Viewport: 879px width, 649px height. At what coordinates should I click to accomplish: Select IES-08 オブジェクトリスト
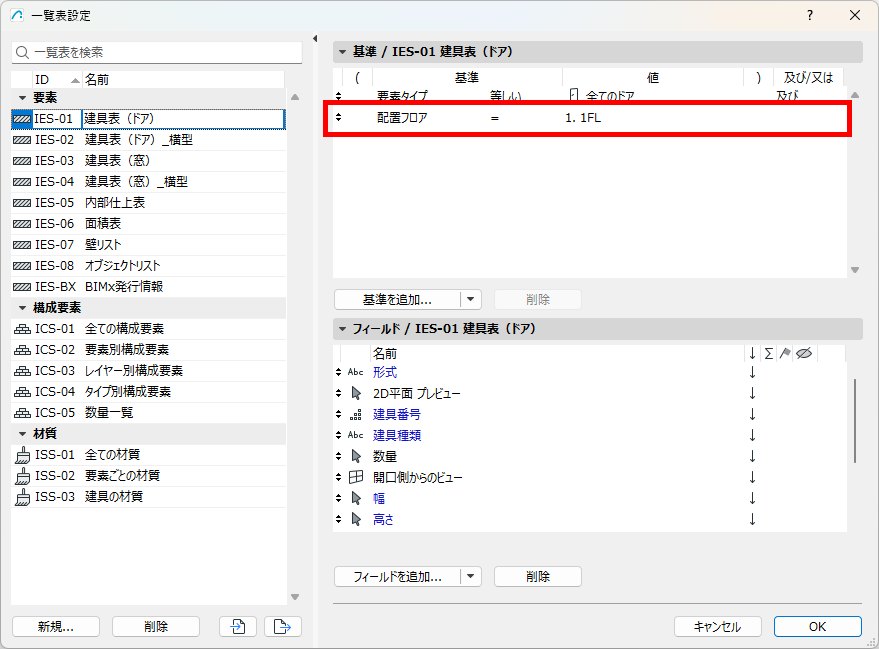tap(149, 266)
